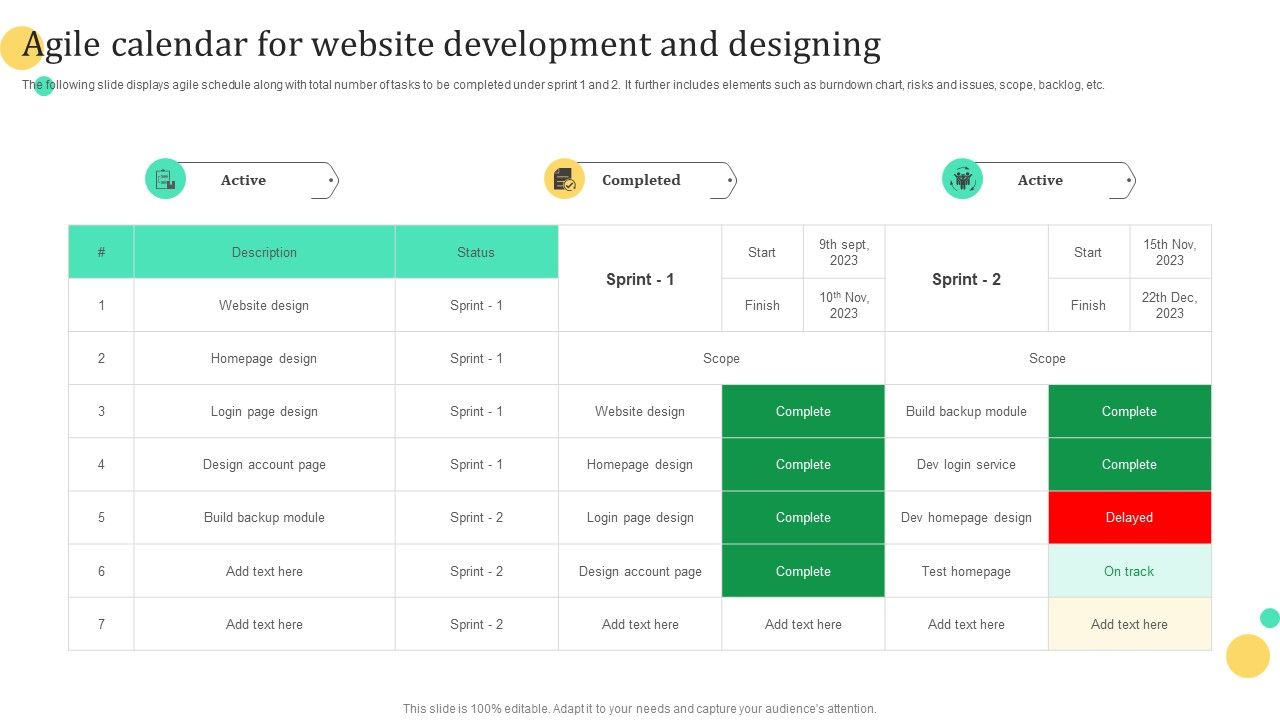Click the green Complete cell beside scope 'Website design'
Image resolution: width=1280 pixels, height=720 pixels.
coord(803,411)
